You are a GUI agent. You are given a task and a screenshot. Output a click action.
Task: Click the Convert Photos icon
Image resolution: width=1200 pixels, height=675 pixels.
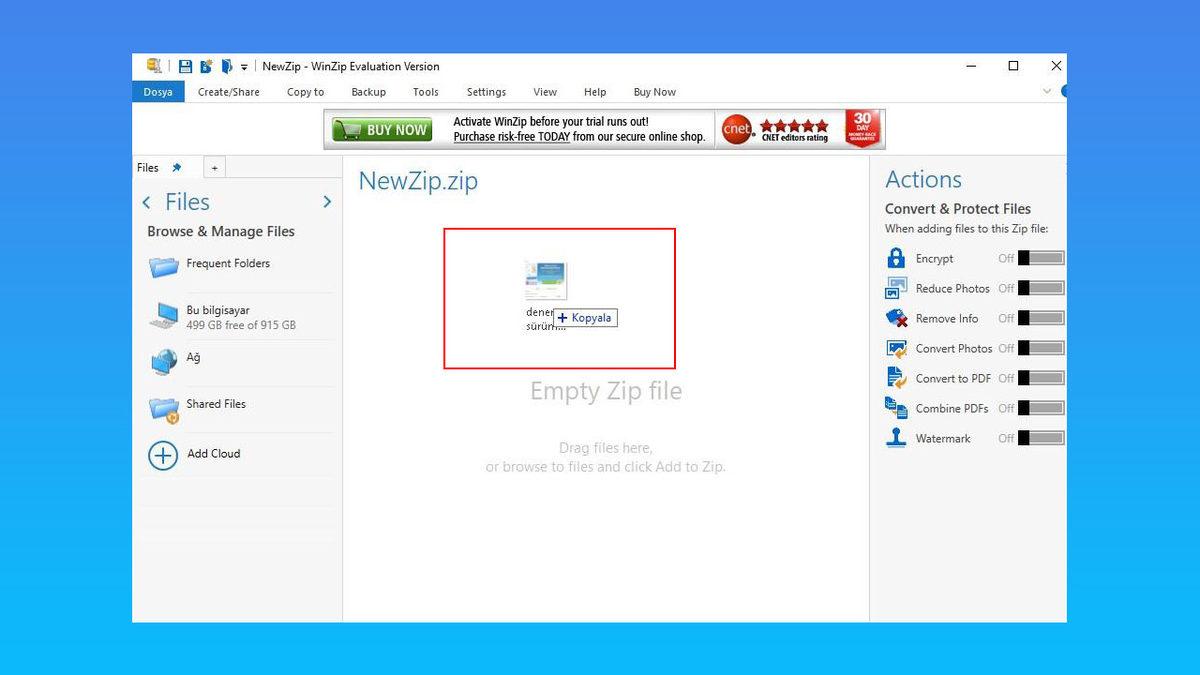point(895,348)
